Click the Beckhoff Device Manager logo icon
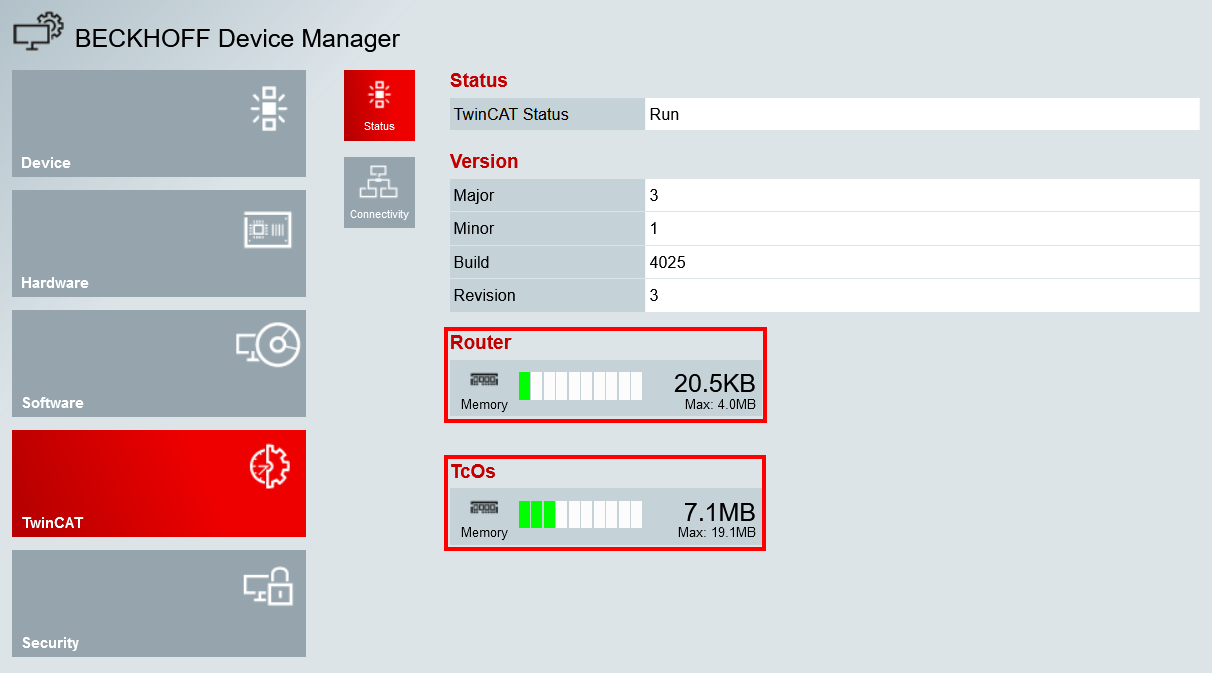Screen dimensions: 1212x673 point(37,33)
